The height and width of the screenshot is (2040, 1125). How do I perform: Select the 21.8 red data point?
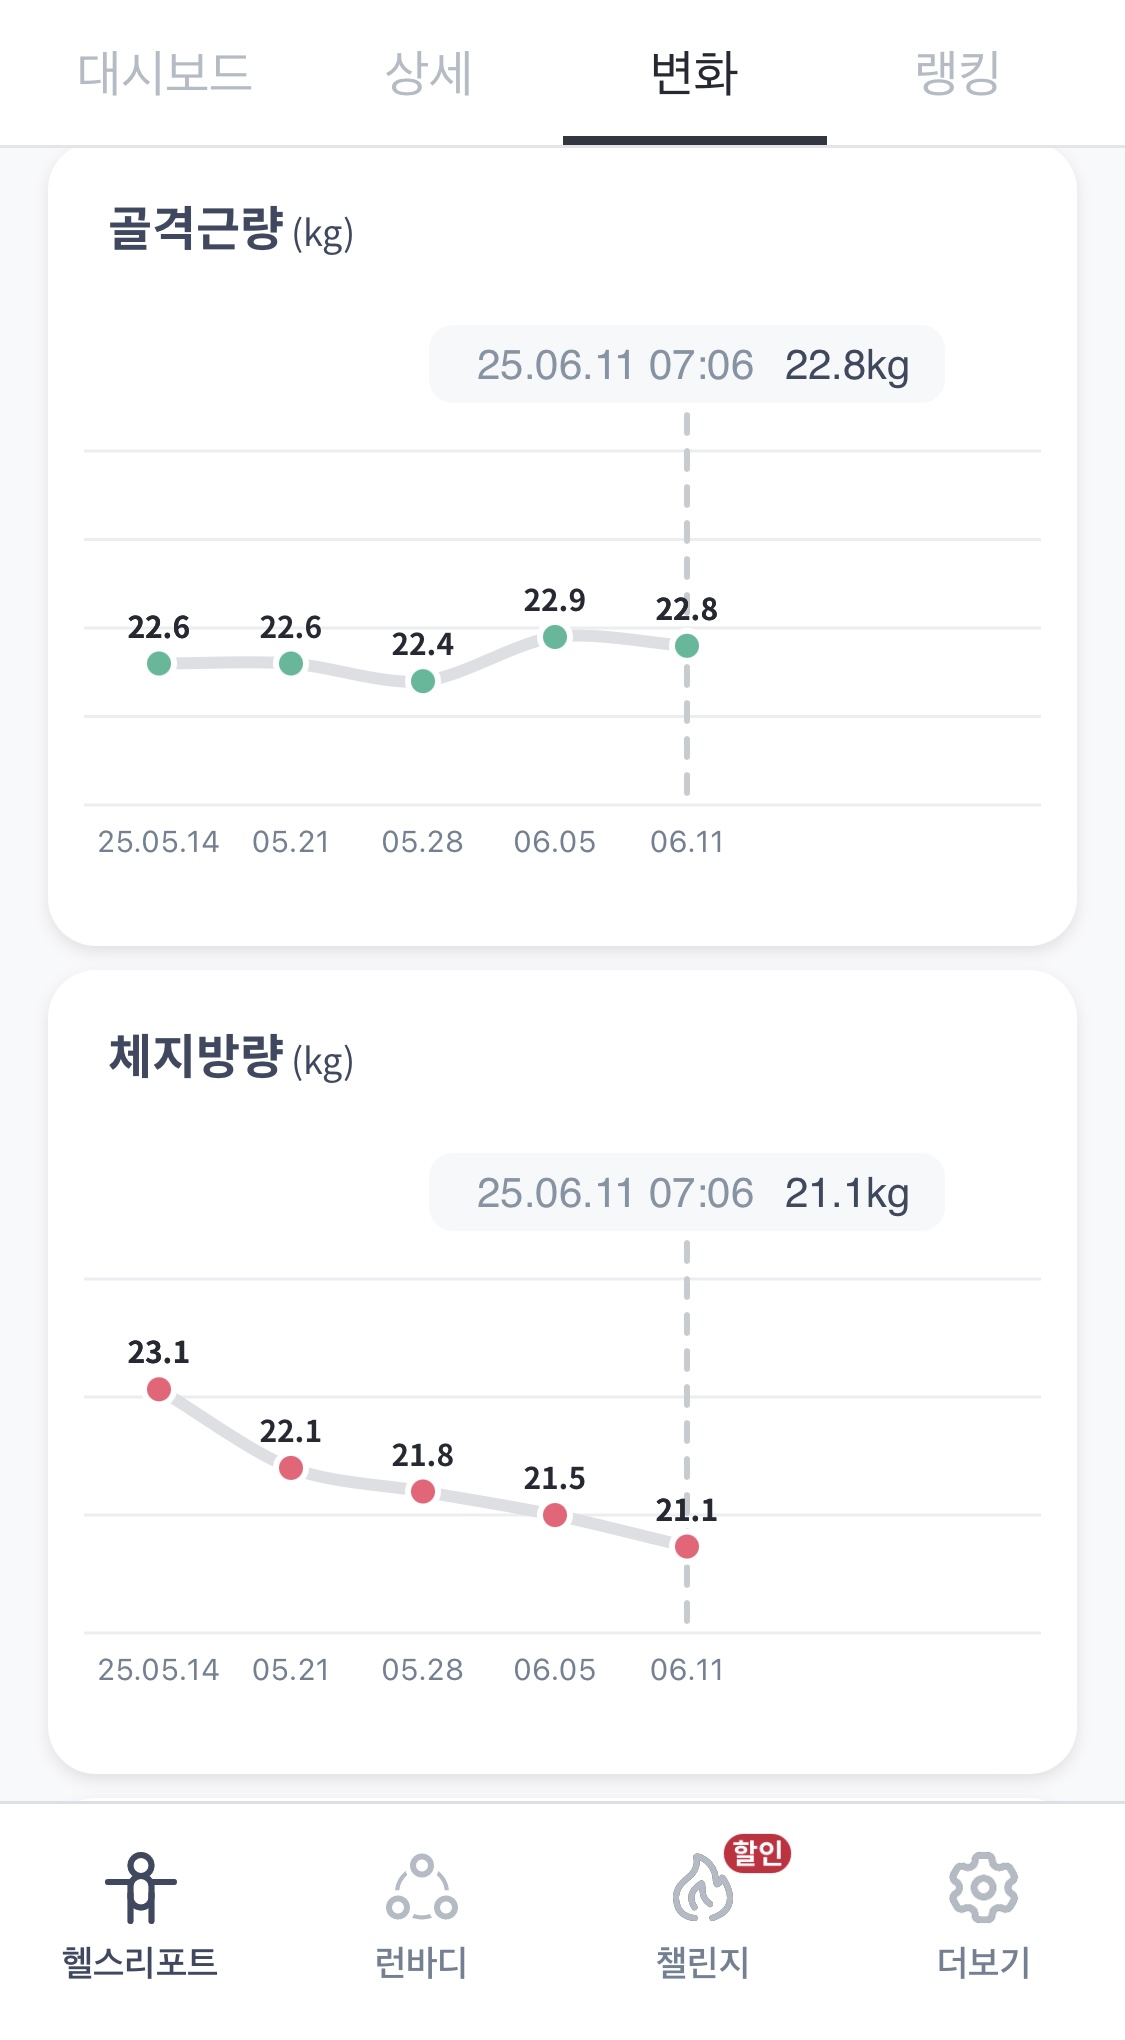423,1491
